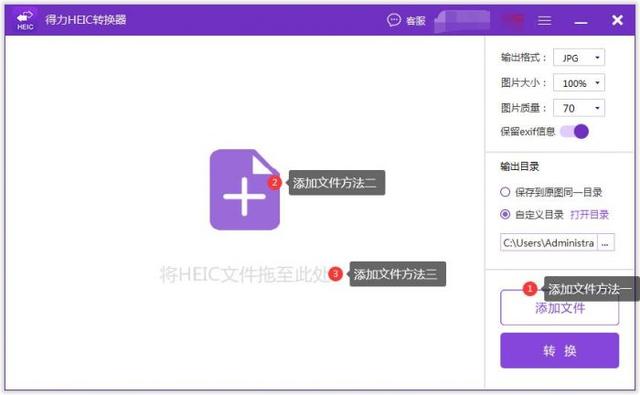Click the output path input field
Screen dimensions: 640x395
pos(549,243)
